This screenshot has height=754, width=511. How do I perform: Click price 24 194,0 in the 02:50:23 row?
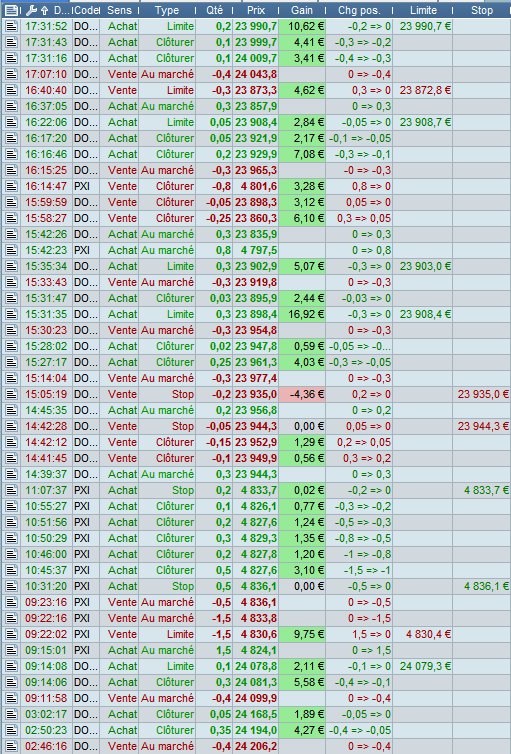(x=256, y=730)
